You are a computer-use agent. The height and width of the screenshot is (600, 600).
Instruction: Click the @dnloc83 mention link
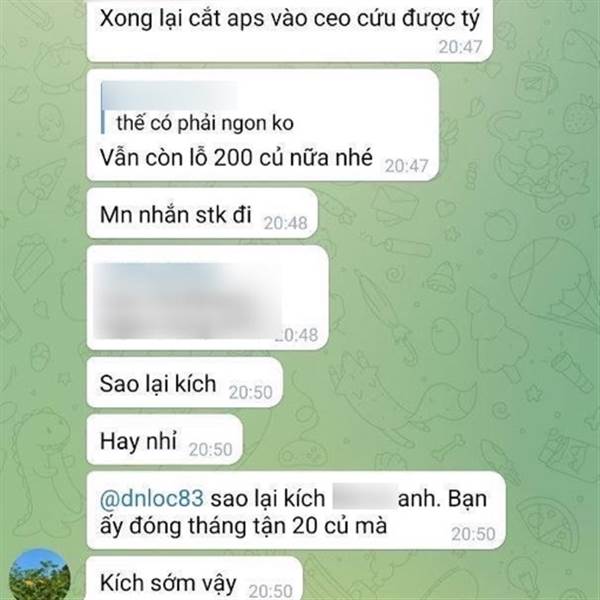152,499
